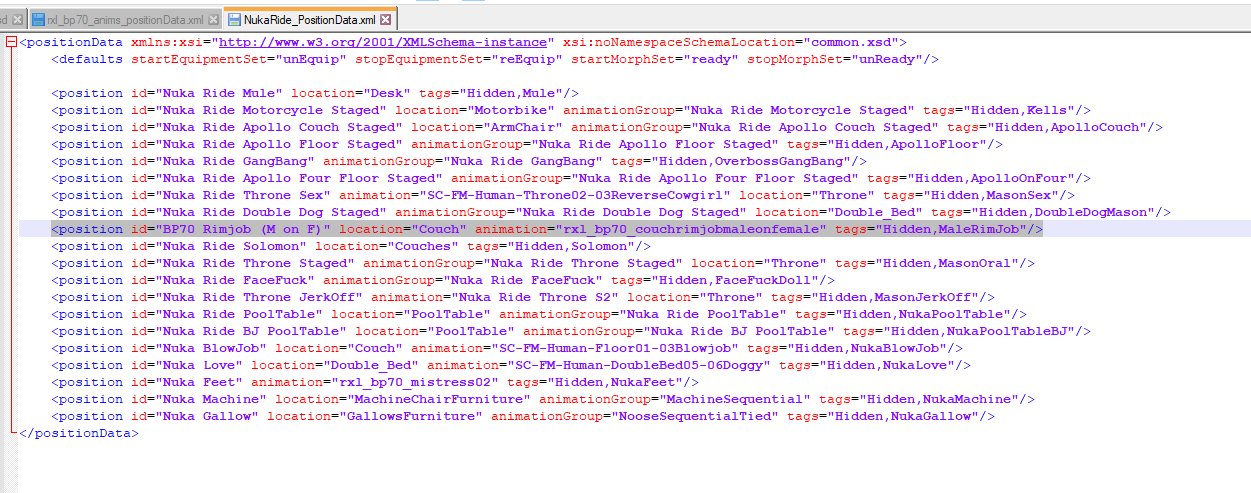
Task: Close the partially visible leftmost tab
Action: [x=16, y=20]
